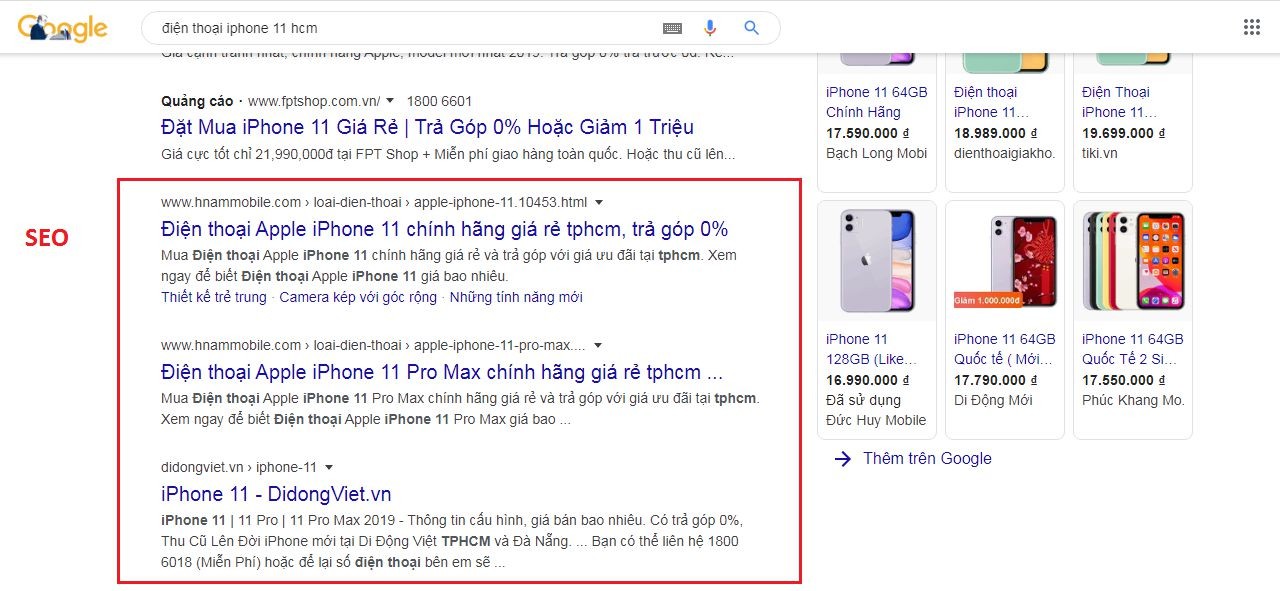Click seller name 'Bạch Long Mobi'
This screenshot has width=1280, height=591.
[877, 153]
